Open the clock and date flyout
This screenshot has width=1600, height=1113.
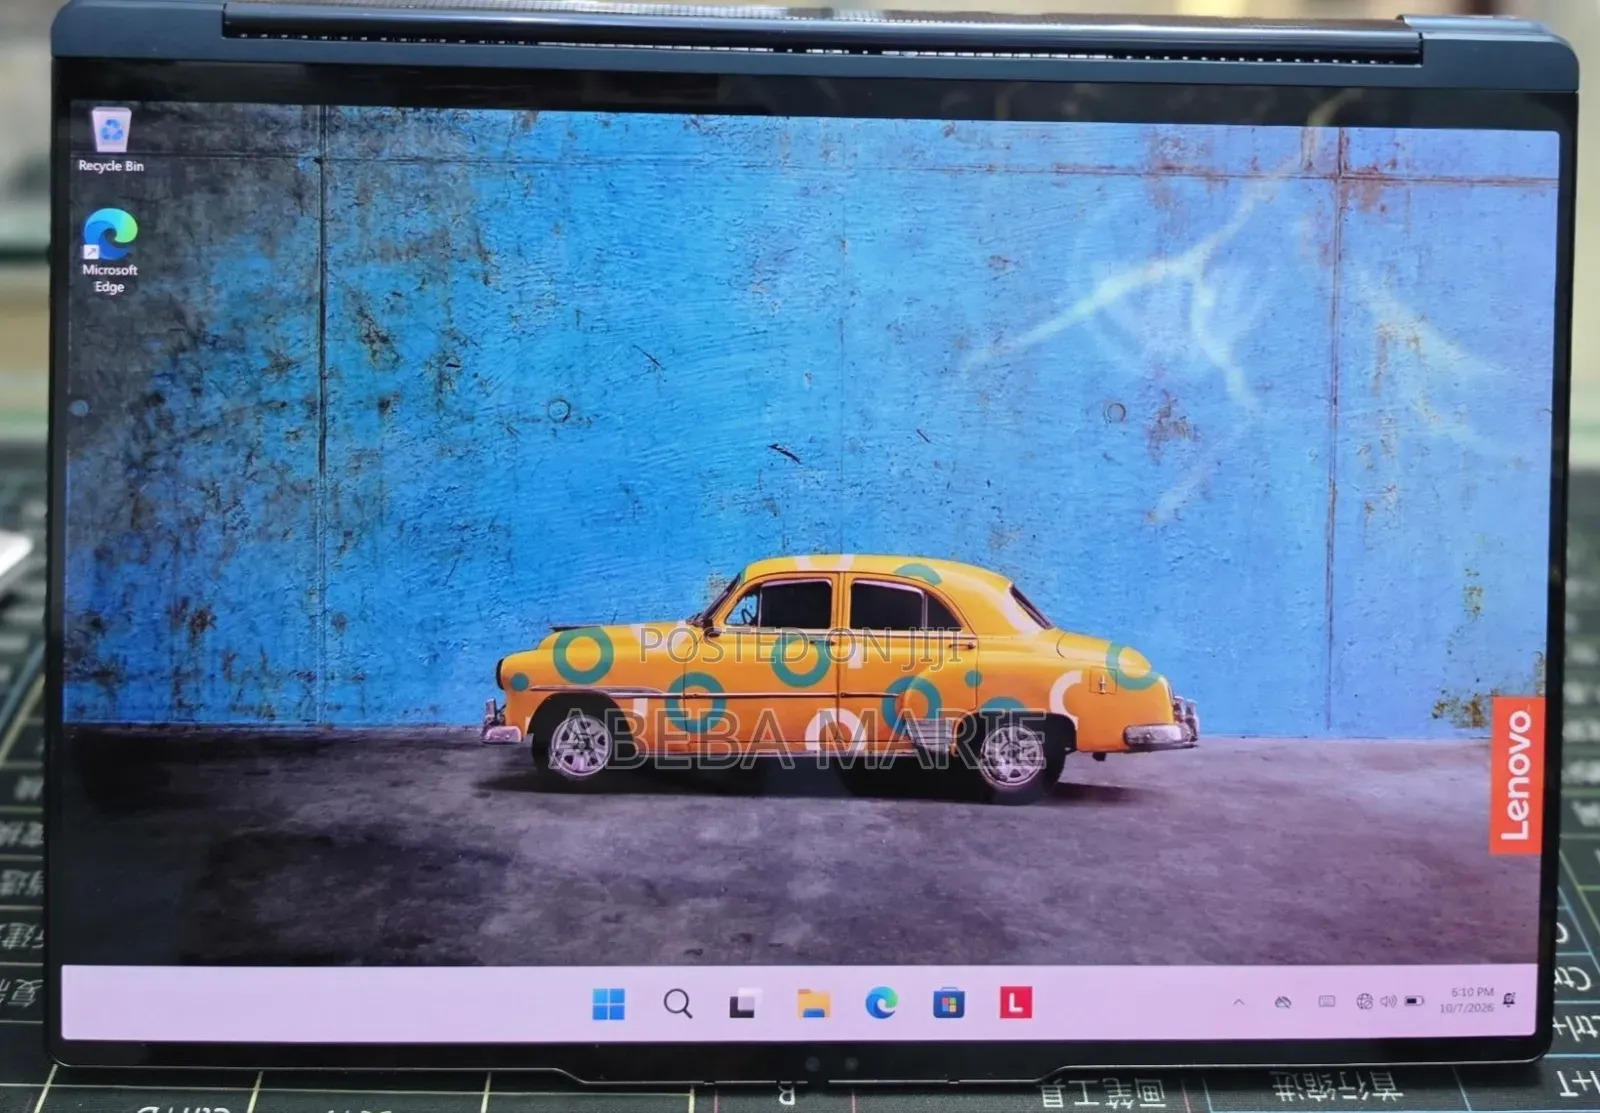click(1466, 1000)
